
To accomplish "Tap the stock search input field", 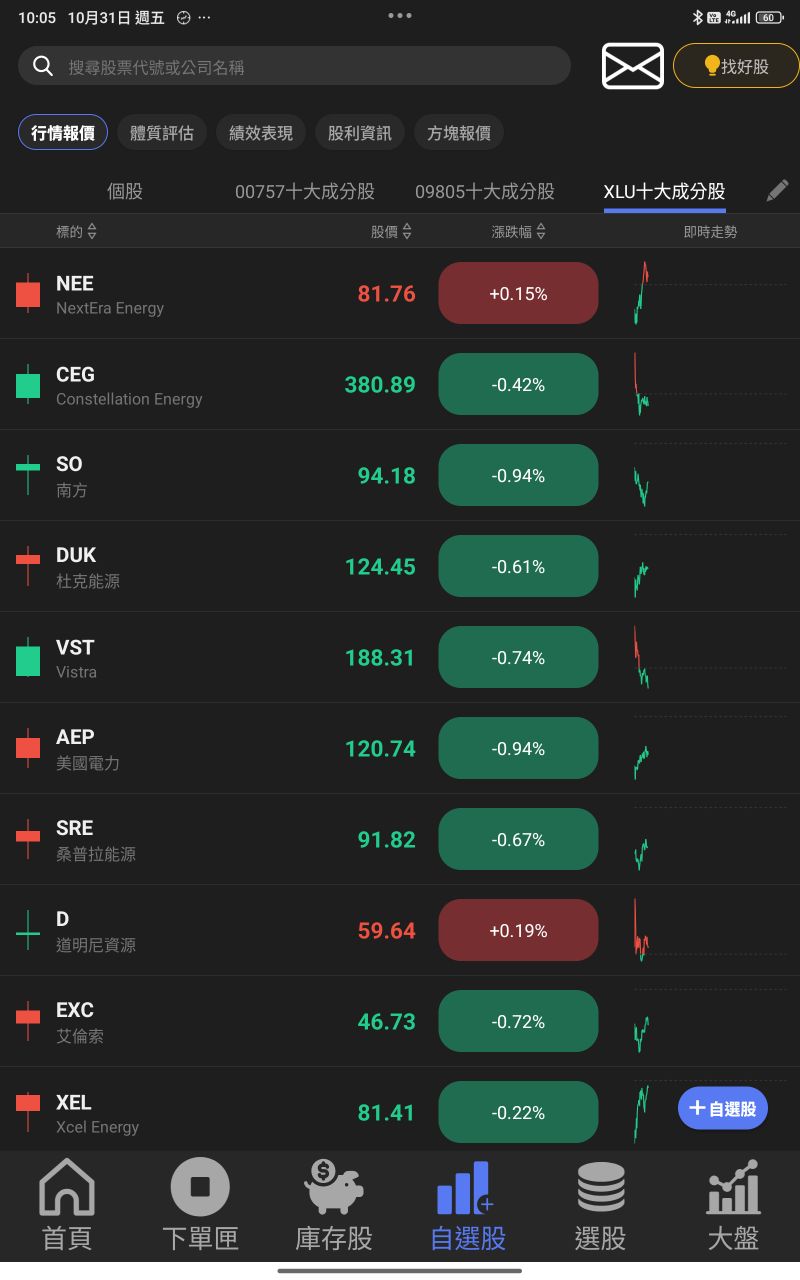I will point(294,65).
